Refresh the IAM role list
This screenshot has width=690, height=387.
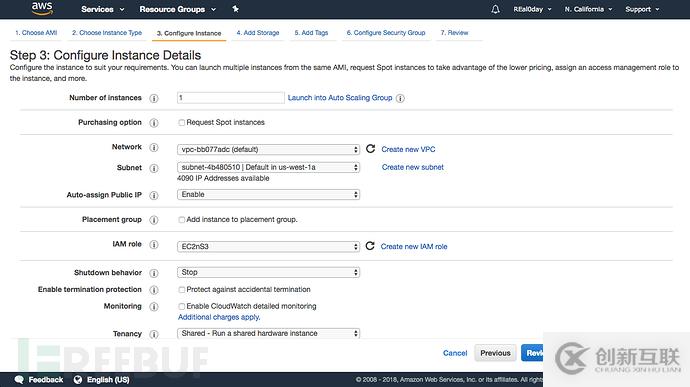(370, 246)
